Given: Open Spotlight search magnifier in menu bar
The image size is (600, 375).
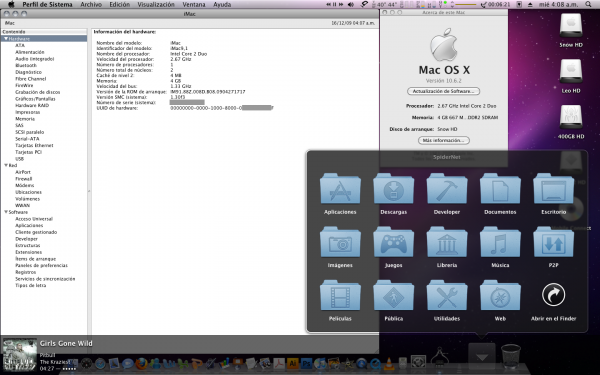Looking at the screenshot, I should [x=588, y=5].
